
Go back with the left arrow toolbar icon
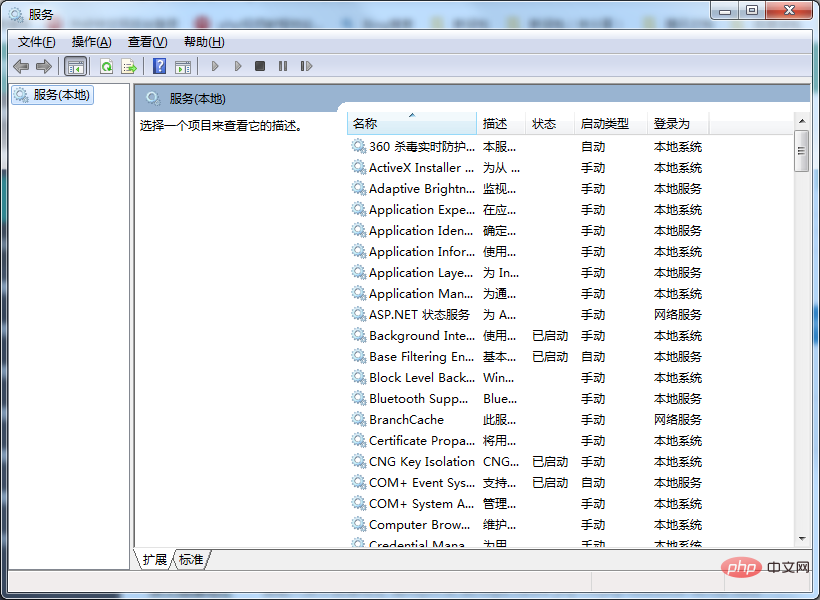[x=21, y=66]
